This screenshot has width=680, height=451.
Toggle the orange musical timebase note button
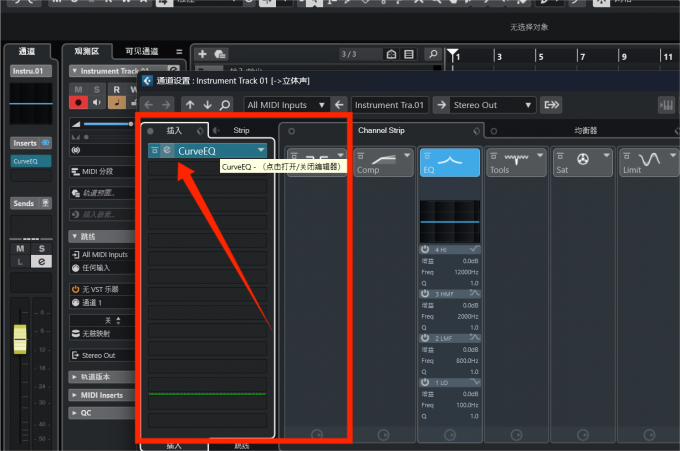click(x=117, y=102)
